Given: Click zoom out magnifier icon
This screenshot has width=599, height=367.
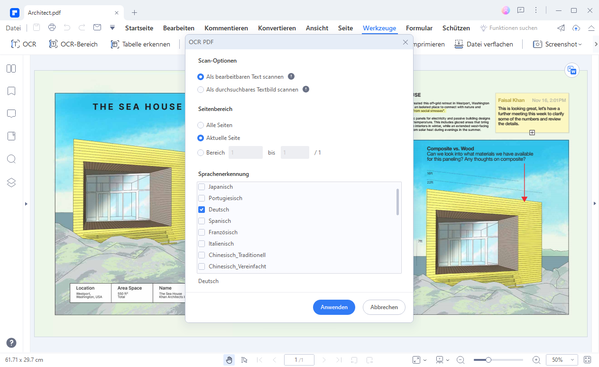Looking at the screenshot, I should click(461, 360).
